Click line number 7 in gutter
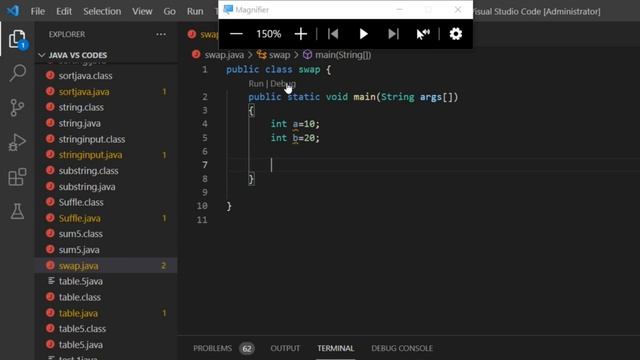 pos(204,164)
